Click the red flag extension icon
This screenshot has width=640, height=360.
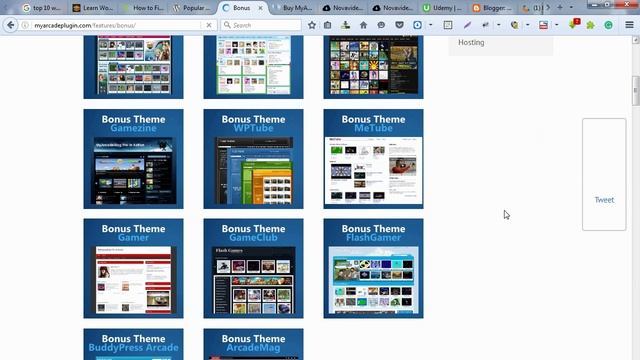tap(543, 25)
